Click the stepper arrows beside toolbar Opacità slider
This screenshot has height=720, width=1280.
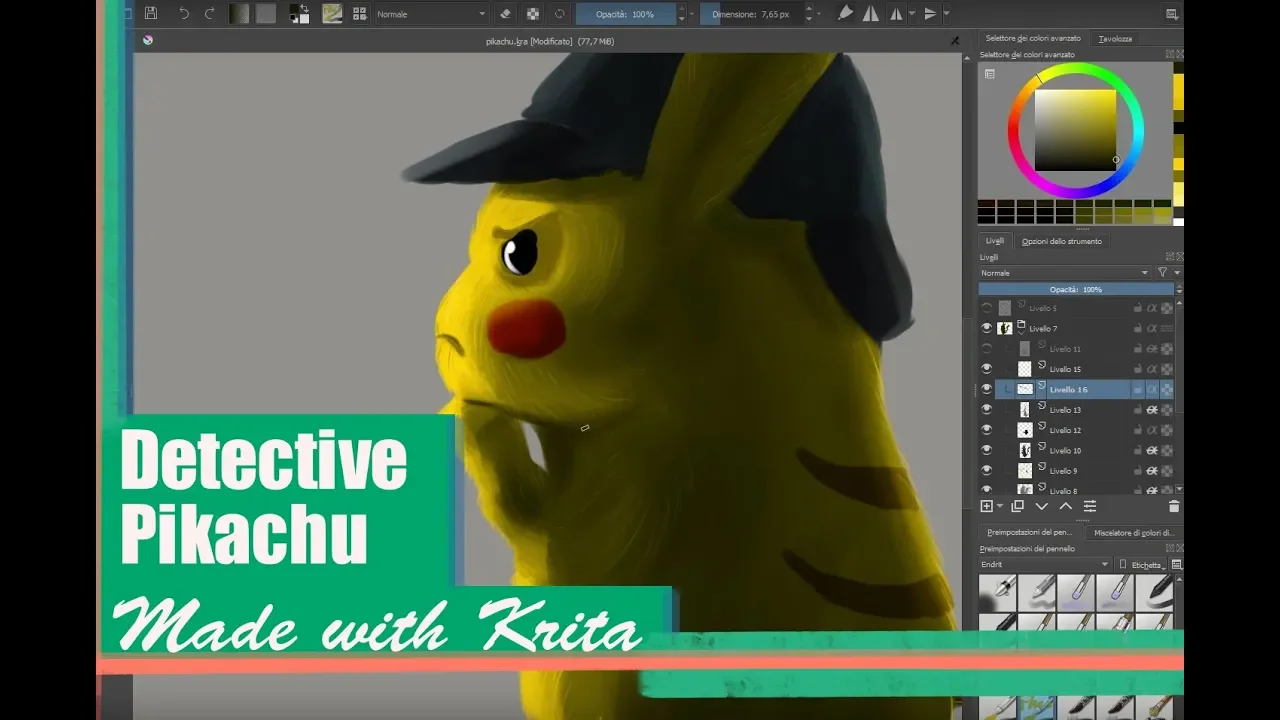tap(682, 14)
